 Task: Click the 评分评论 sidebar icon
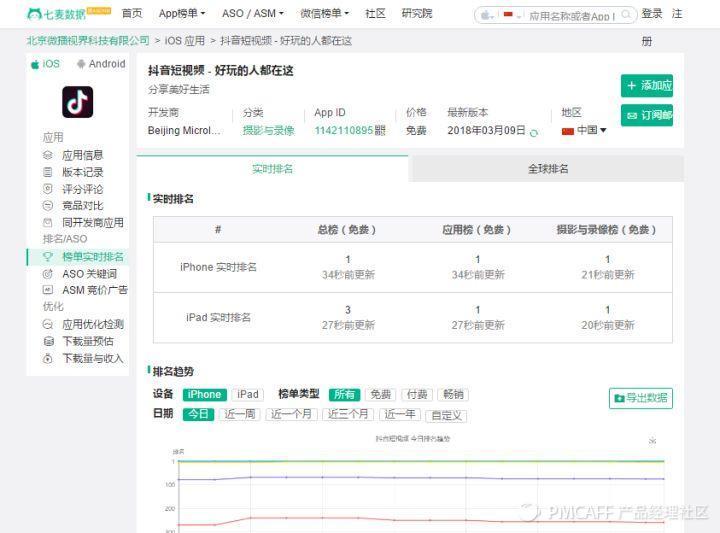48,189
